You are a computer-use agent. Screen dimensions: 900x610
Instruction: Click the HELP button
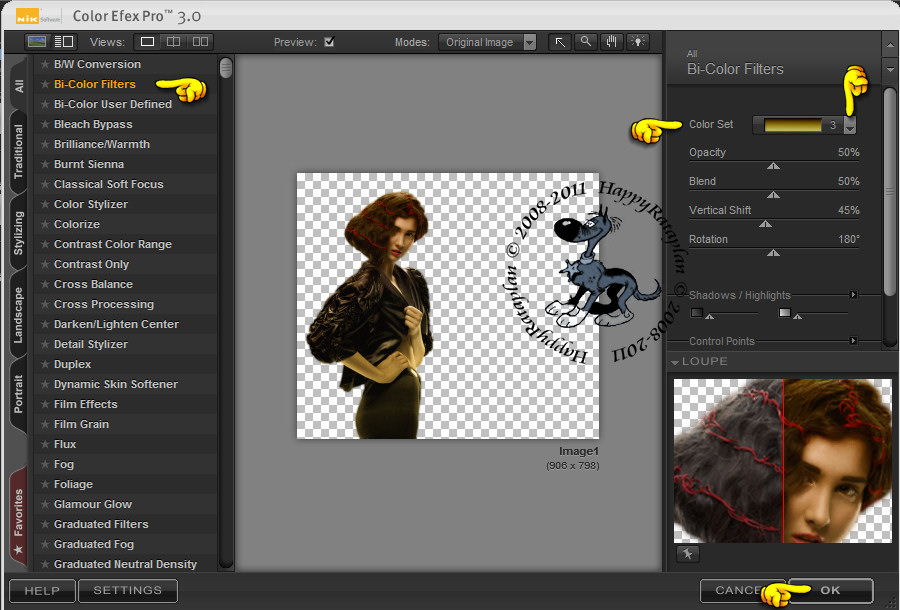[42, 590]
